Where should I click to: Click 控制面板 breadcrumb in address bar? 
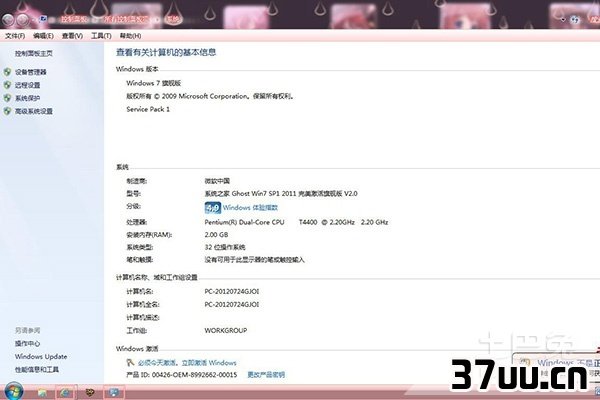[x=74, y=19]
